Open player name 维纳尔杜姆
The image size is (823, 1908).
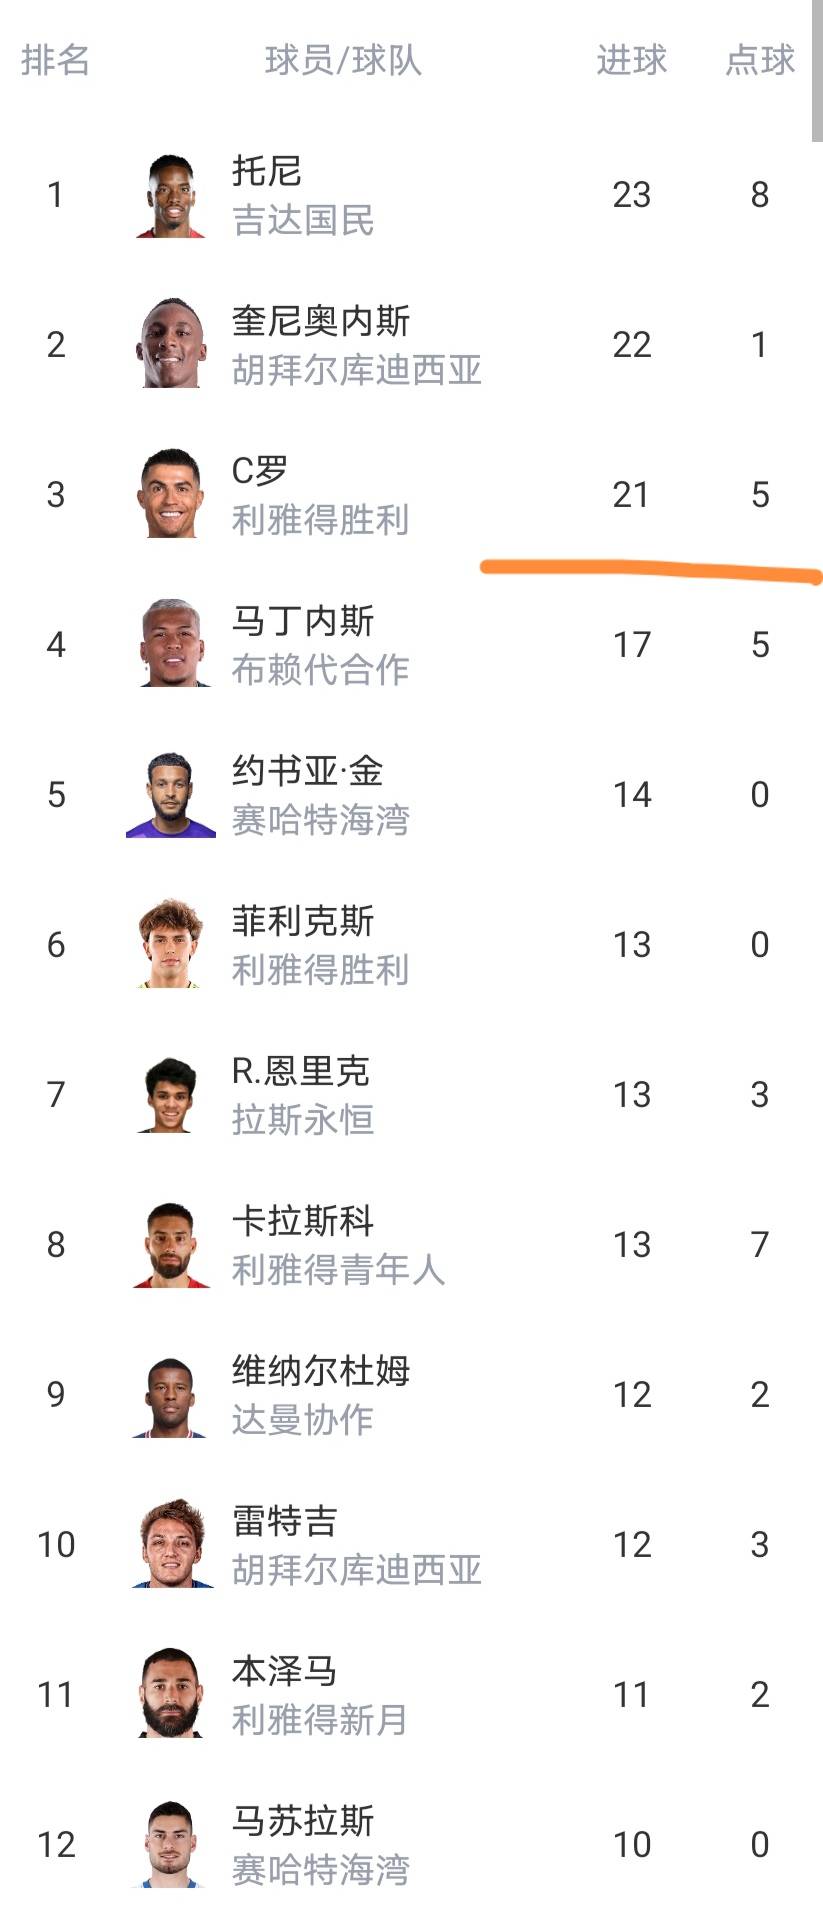click(x=321, y=1370)
